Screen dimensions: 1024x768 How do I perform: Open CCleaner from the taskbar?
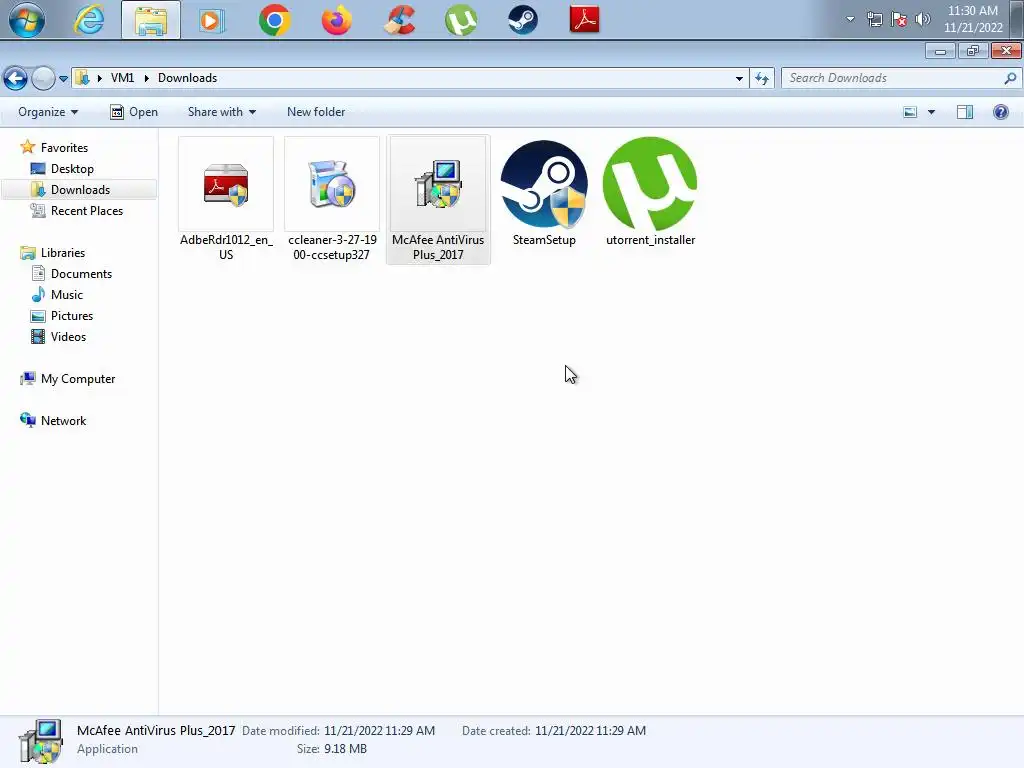point(399,20)
